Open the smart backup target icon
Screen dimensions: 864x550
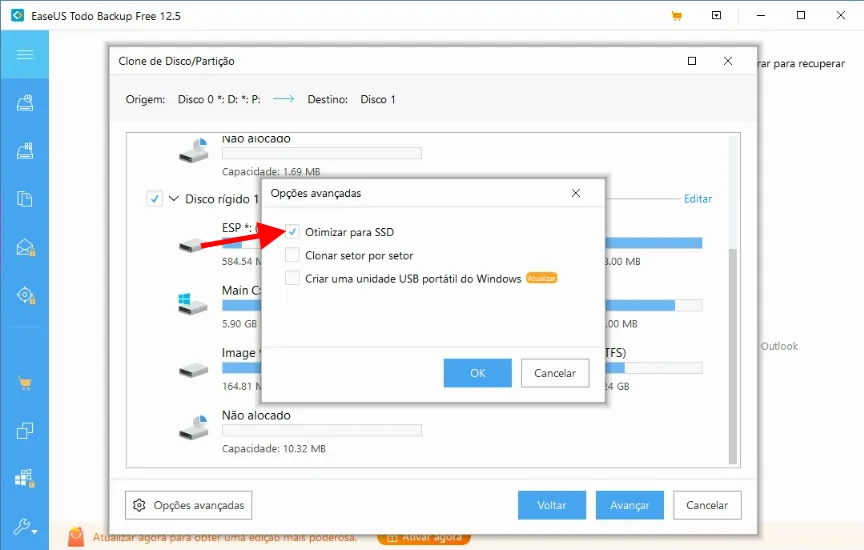point(25,295)
